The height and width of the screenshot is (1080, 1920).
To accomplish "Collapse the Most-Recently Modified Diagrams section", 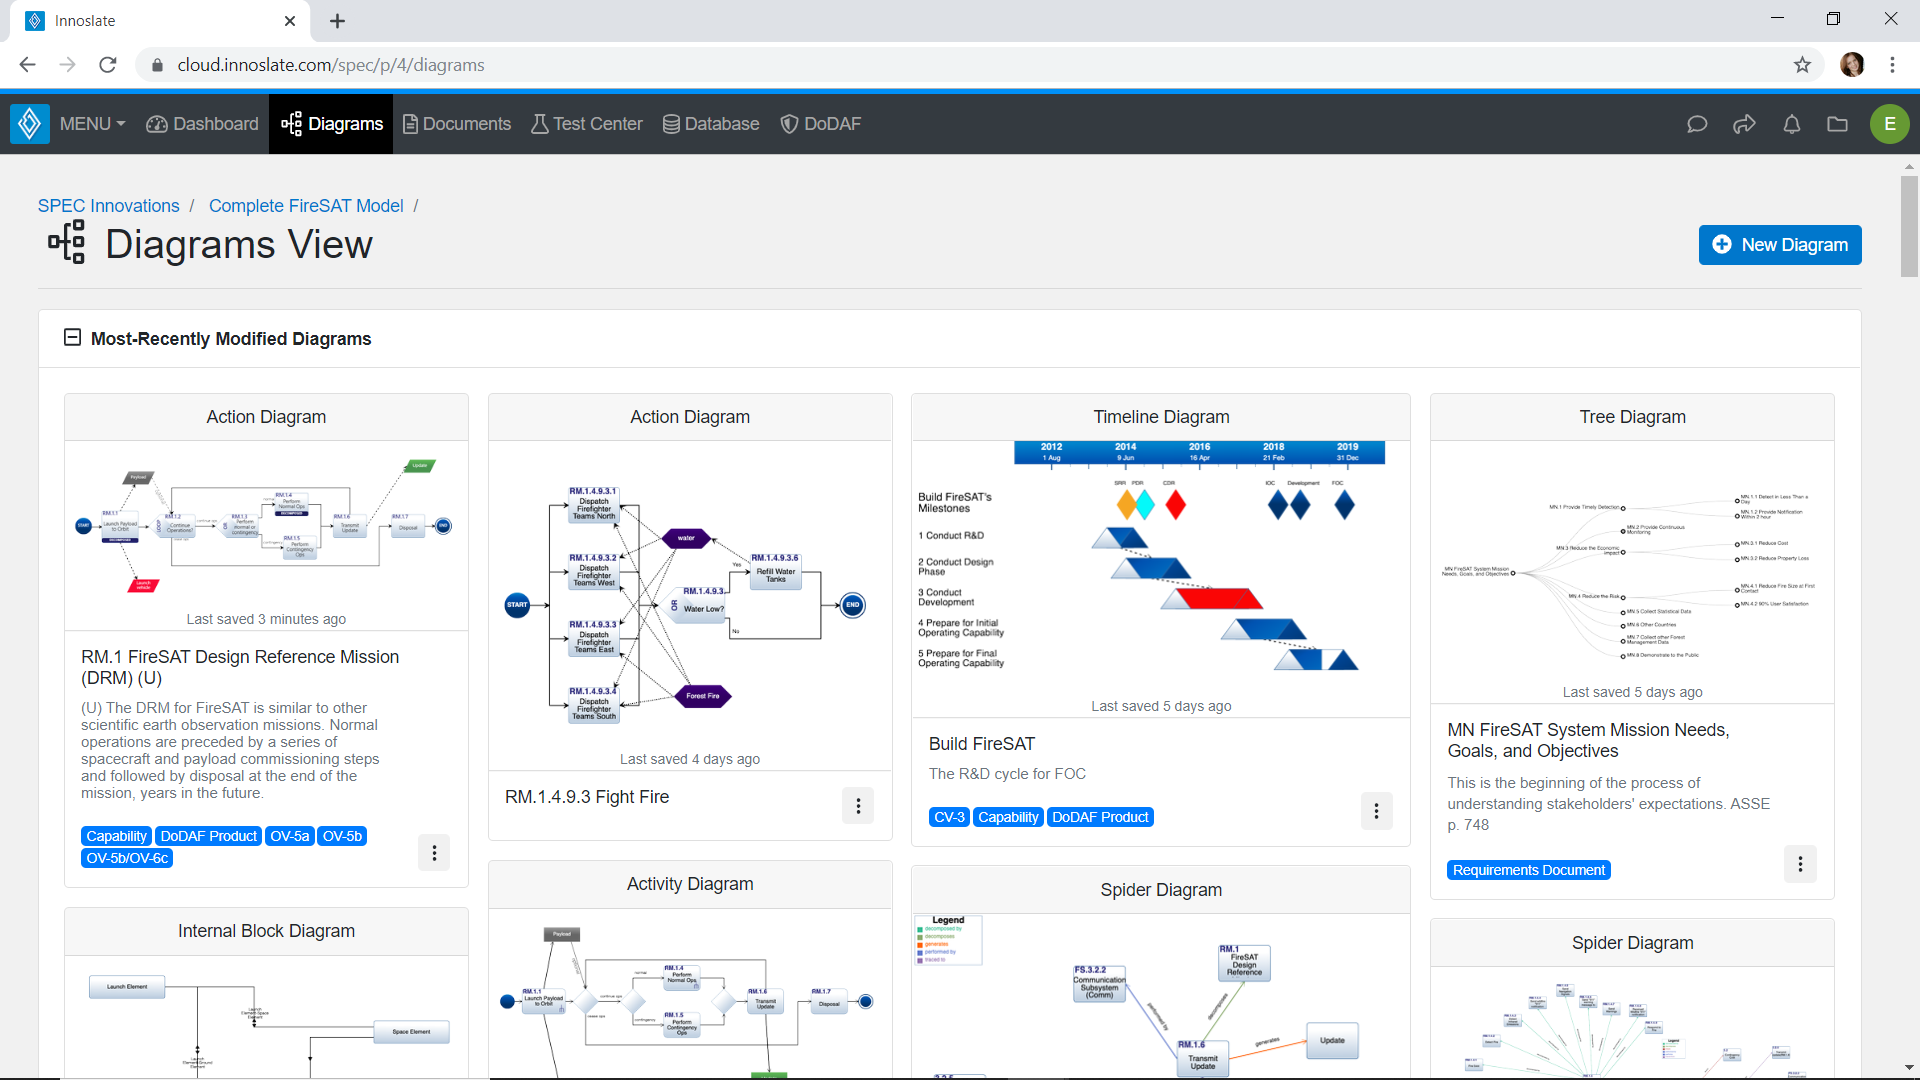I will [x=71, y=338].
